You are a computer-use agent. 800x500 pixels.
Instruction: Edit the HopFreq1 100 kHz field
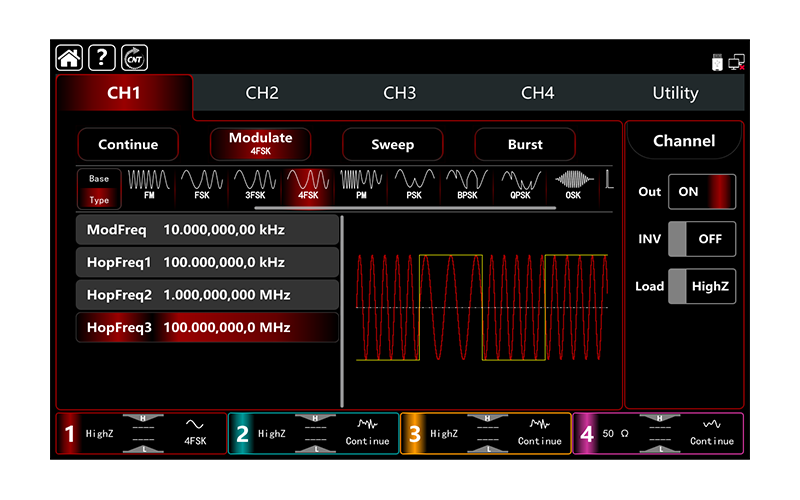[x=207, y=262]
